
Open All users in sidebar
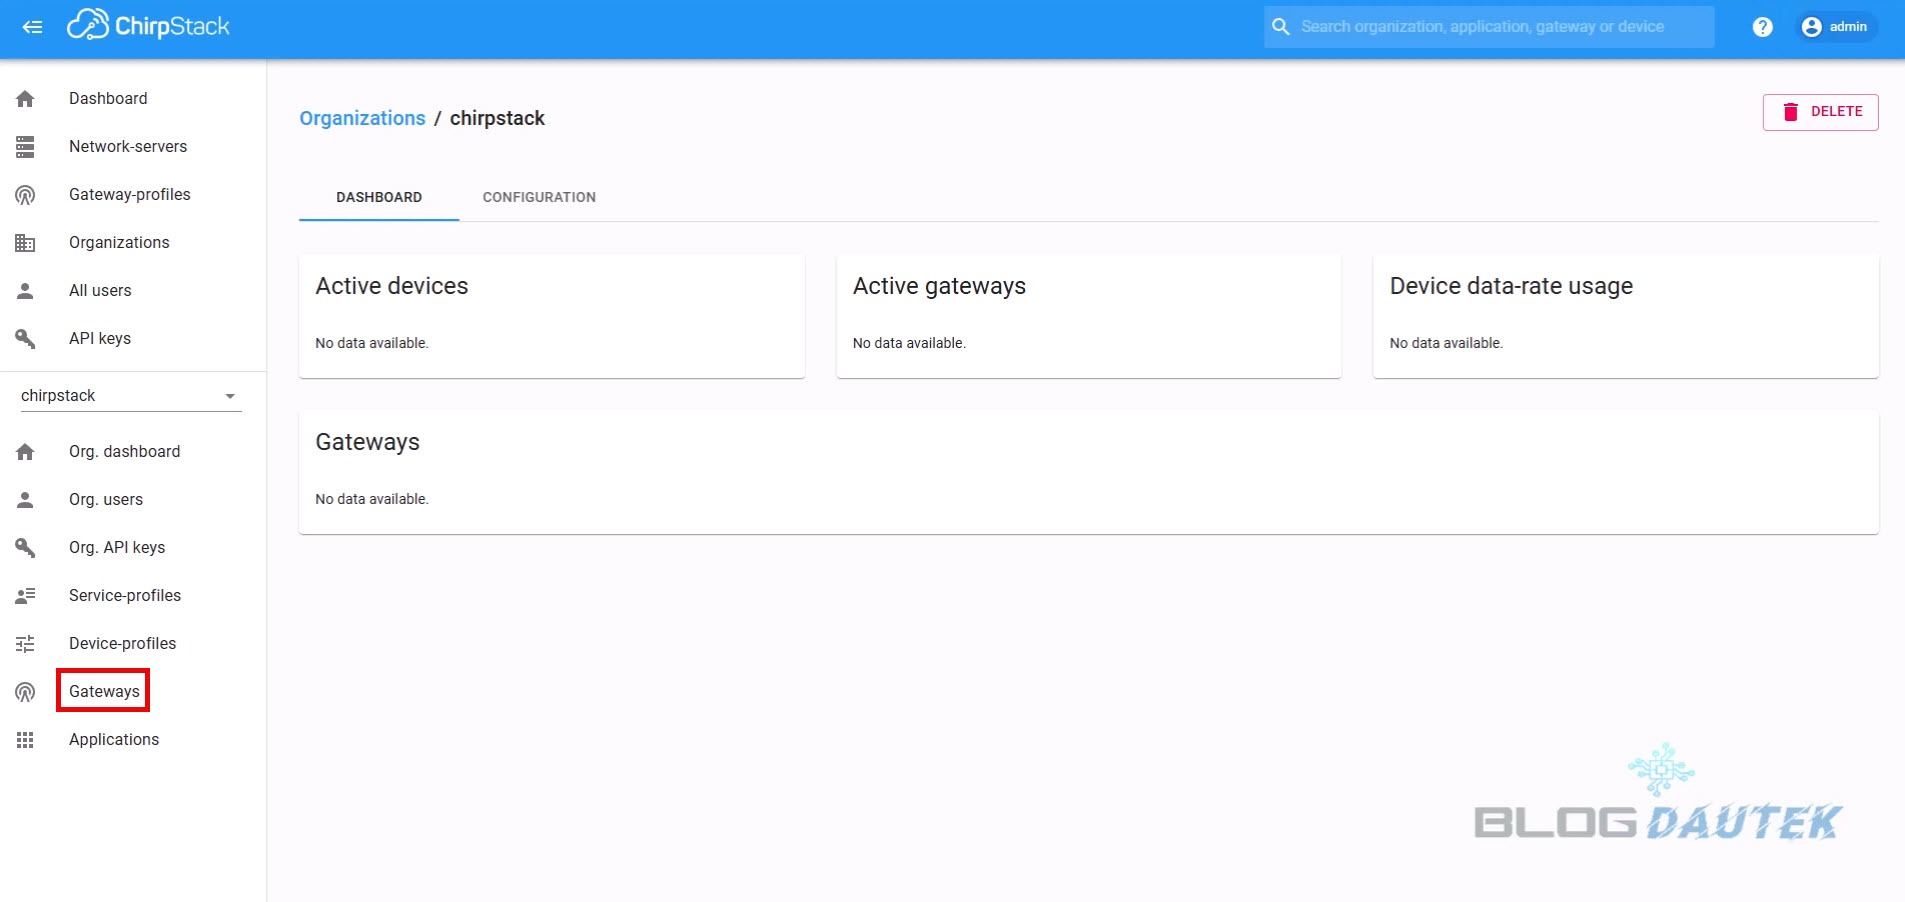(x=100, y=291)
